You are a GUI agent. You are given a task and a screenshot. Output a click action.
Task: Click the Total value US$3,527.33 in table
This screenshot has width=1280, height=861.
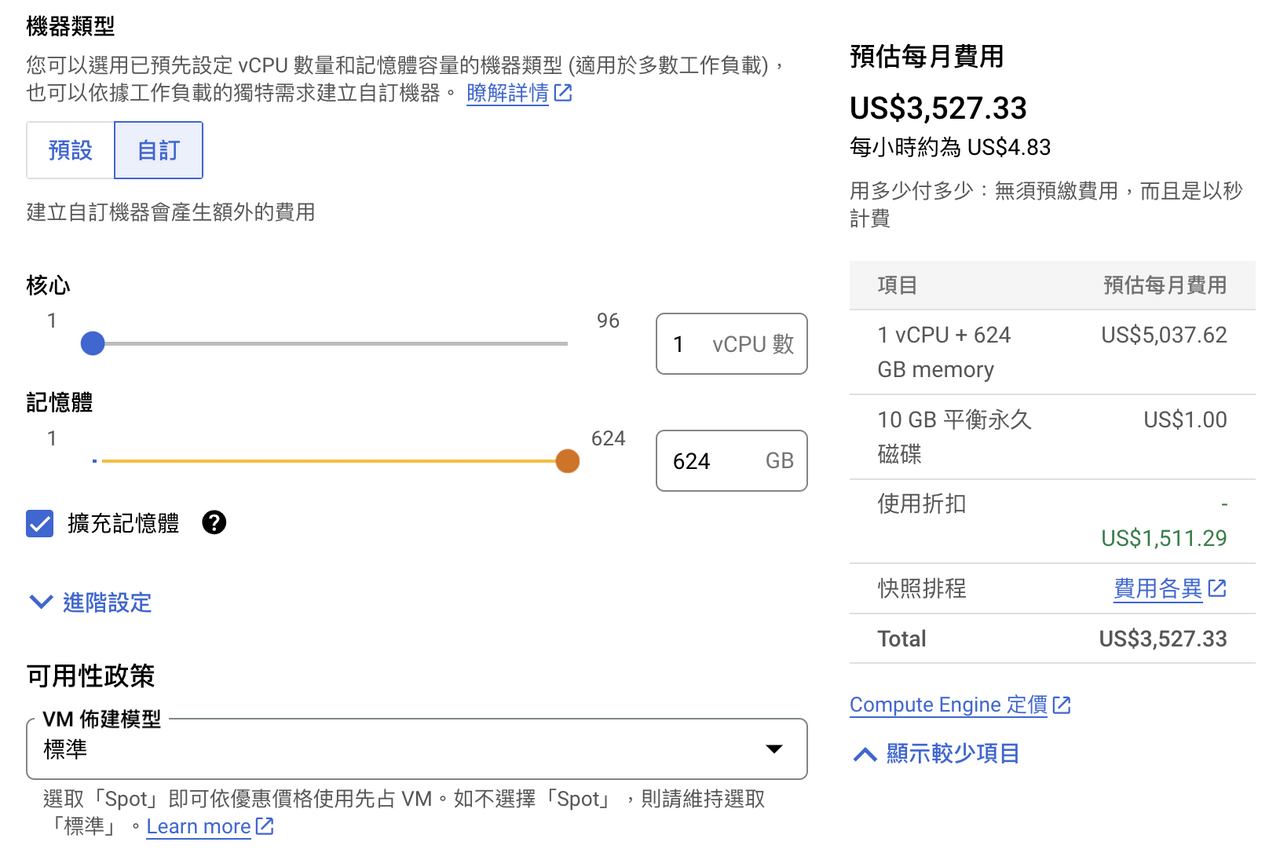pyautogui.click(x=1163, y=639)
